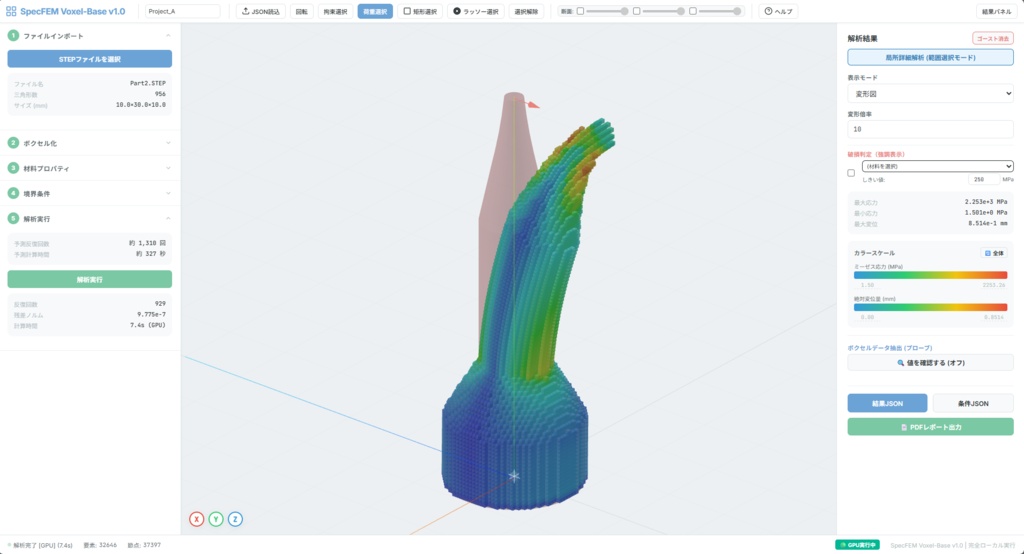Click the green 解析実行 run button

coord(89,279)
